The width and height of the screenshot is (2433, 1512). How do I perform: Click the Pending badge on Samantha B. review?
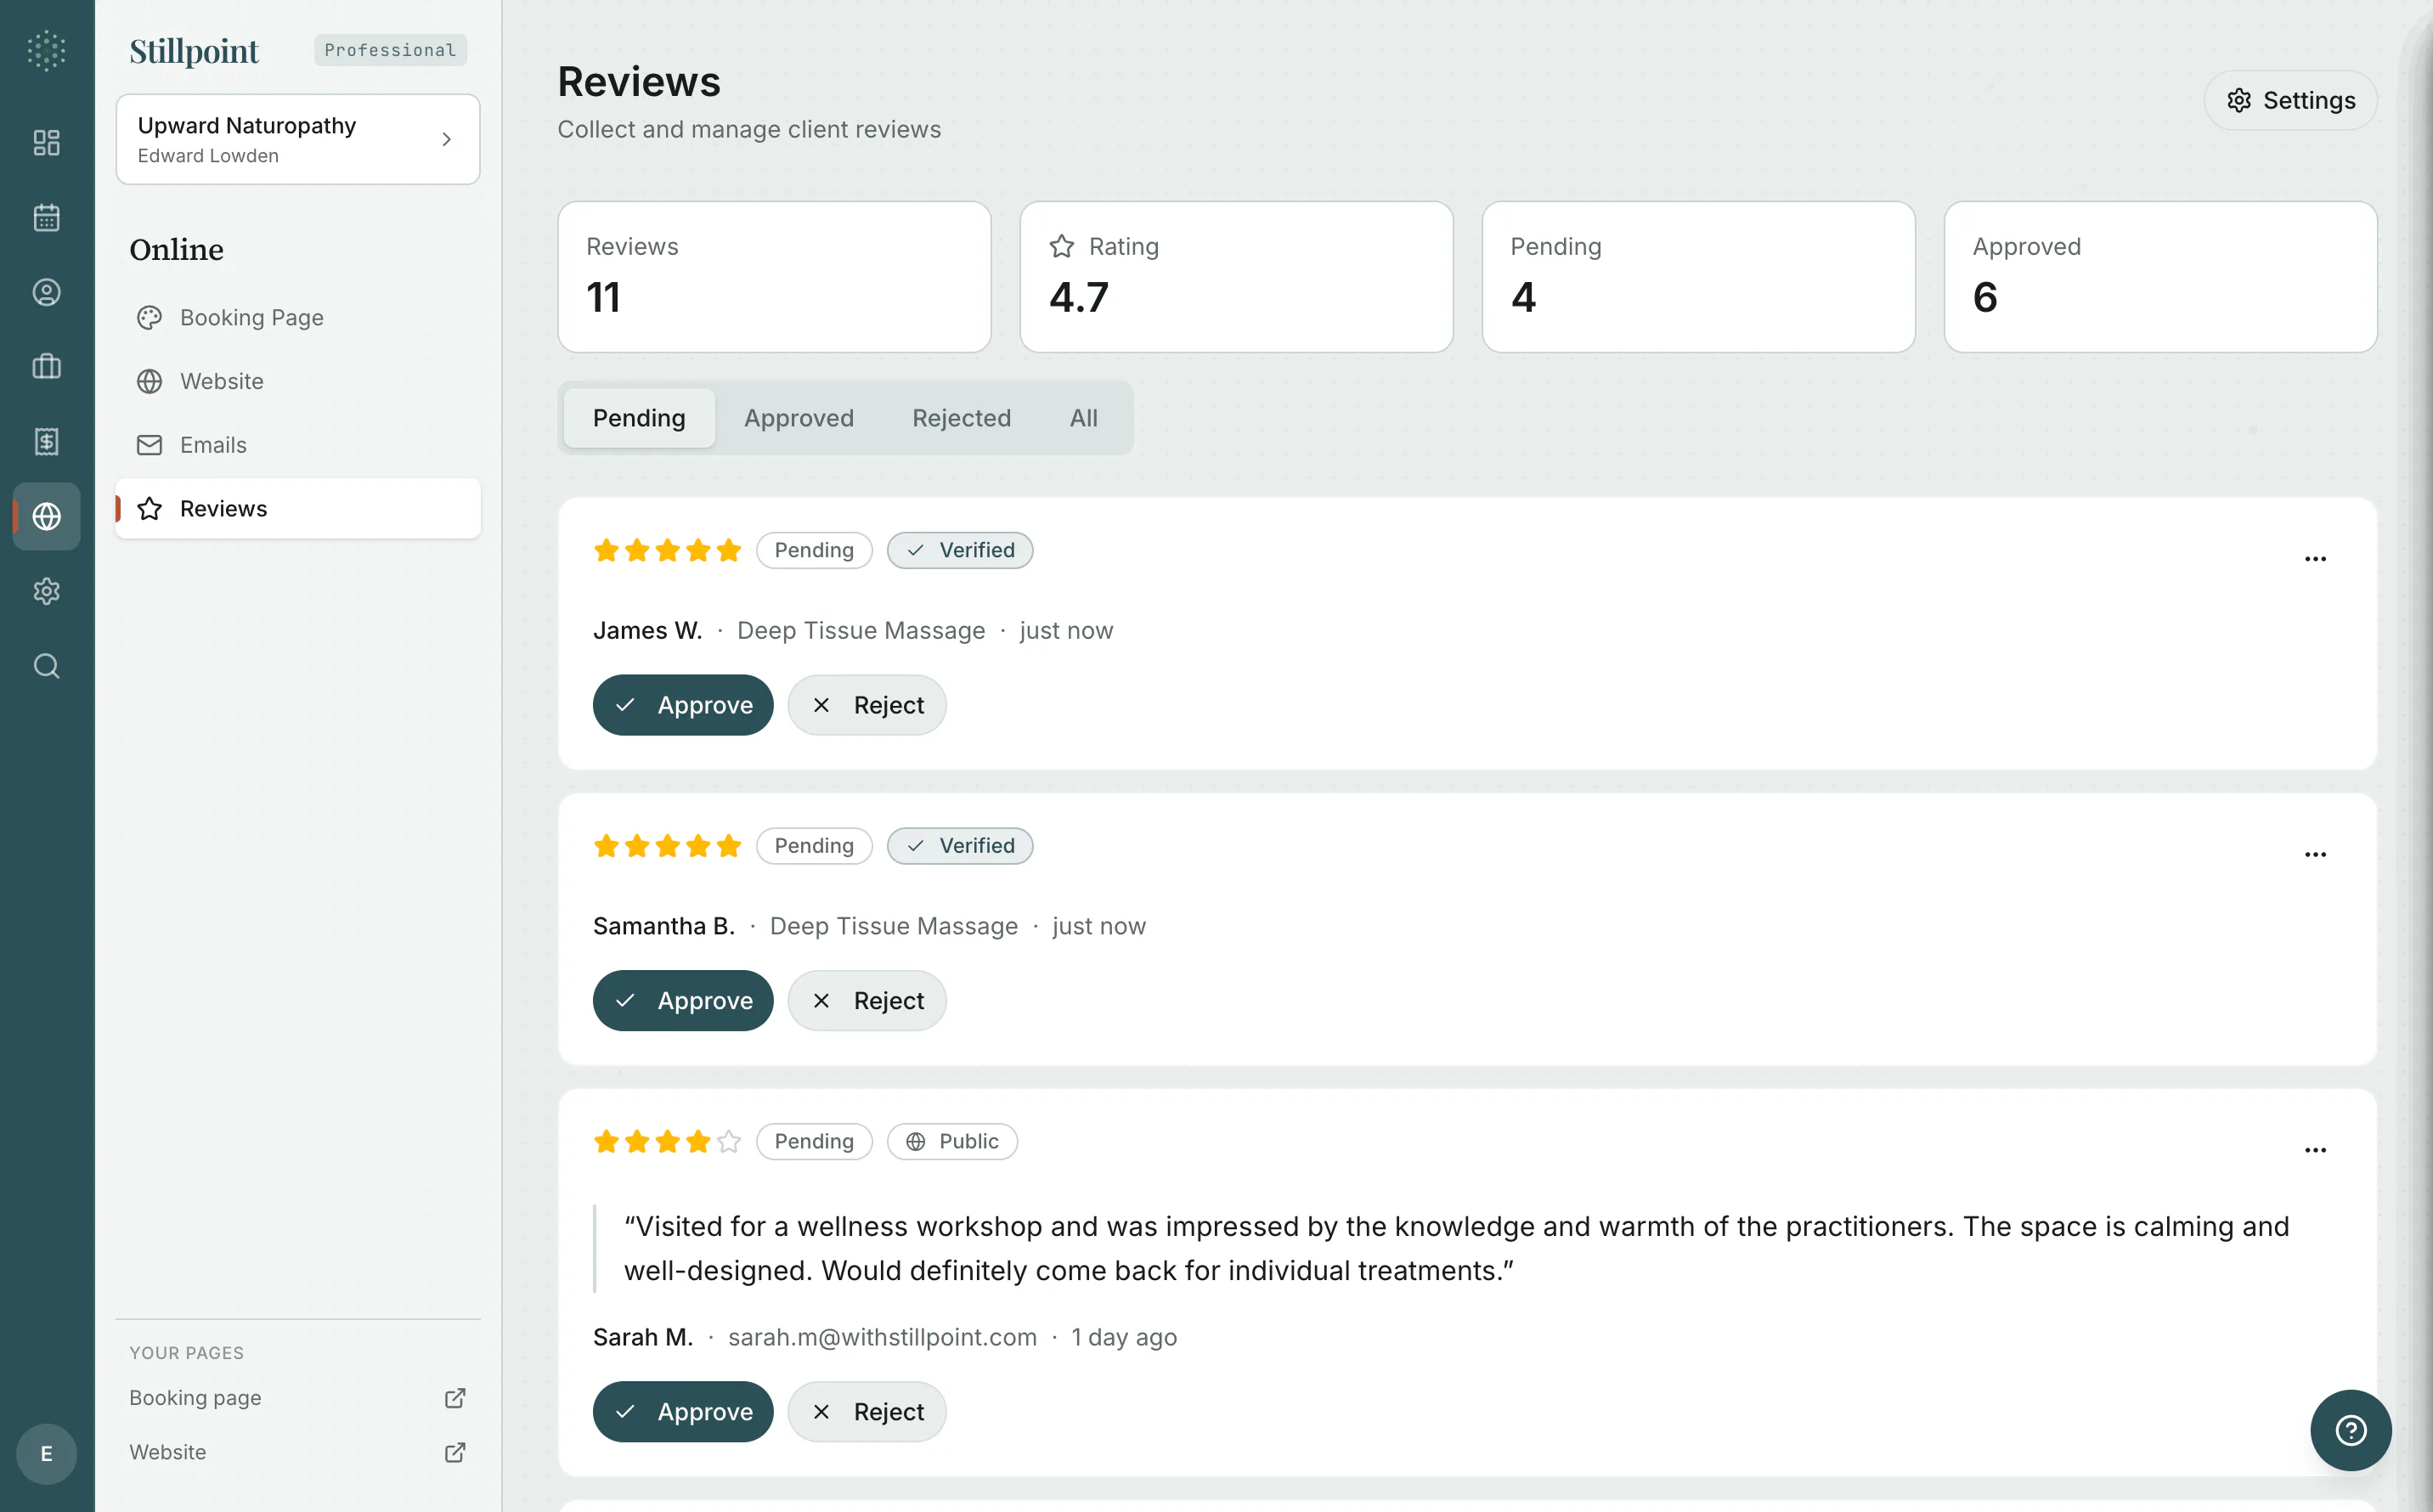[x=814, y=846]
